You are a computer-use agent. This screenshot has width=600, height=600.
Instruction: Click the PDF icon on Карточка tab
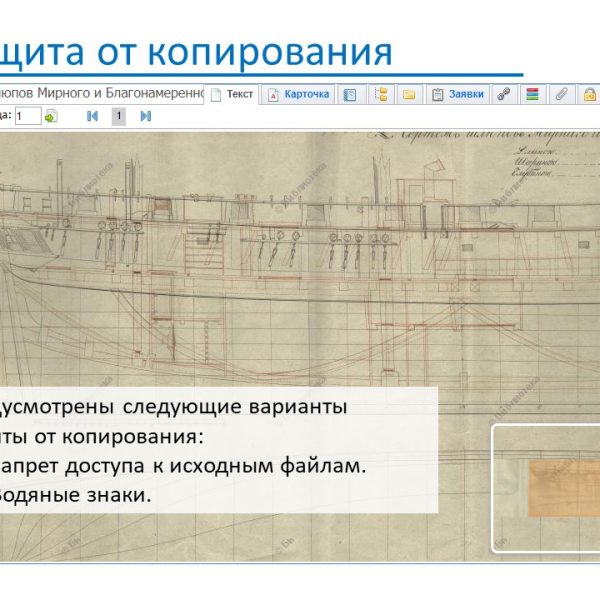(272, 95)
